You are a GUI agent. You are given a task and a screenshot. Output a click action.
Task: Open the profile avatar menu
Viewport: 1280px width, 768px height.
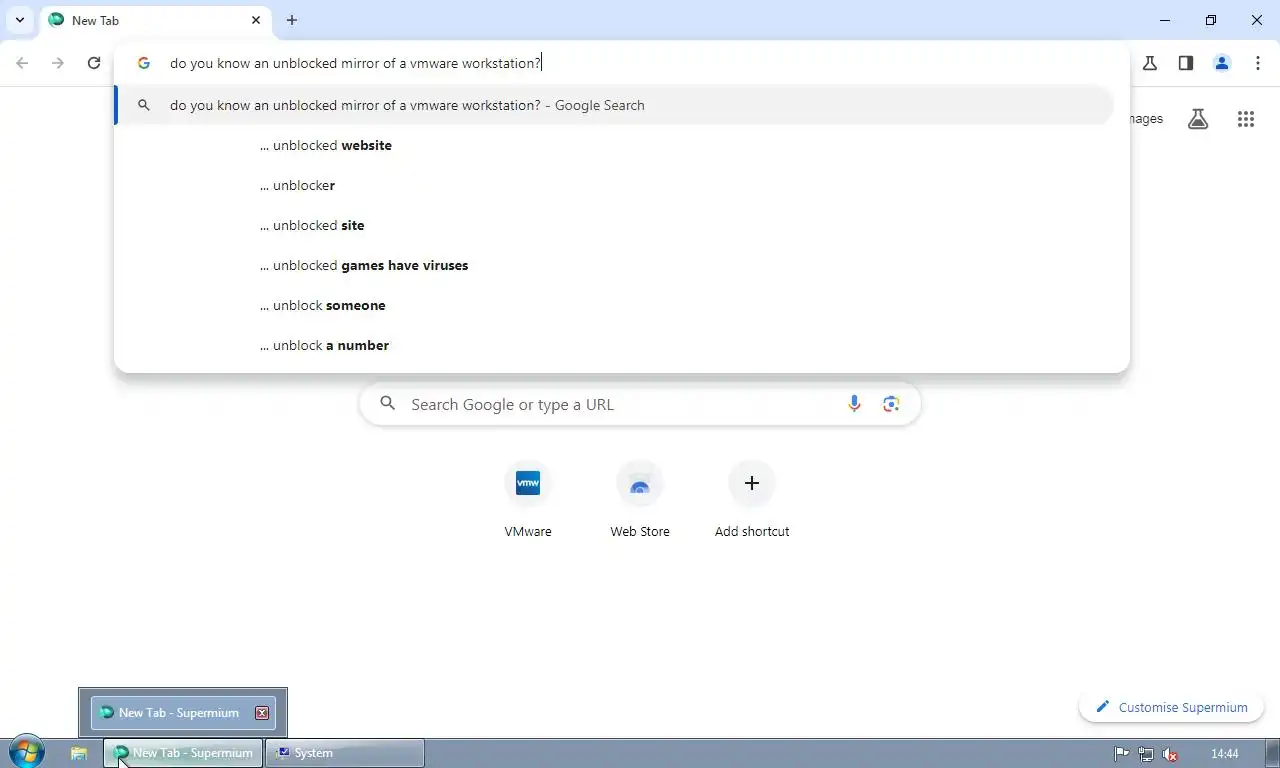coord(1222,63)
